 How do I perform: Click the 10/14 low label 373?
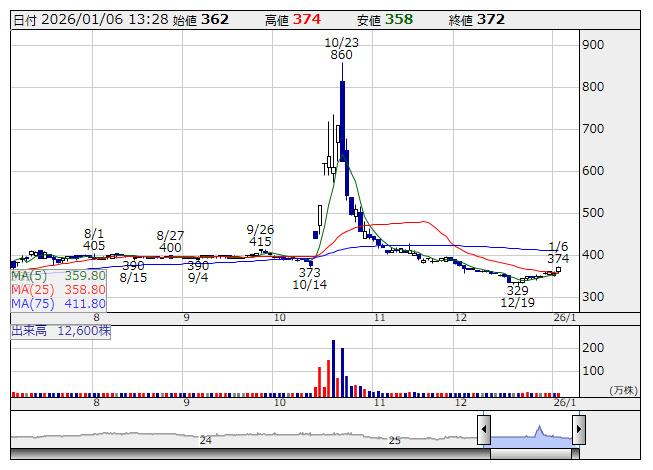(310, 272)
